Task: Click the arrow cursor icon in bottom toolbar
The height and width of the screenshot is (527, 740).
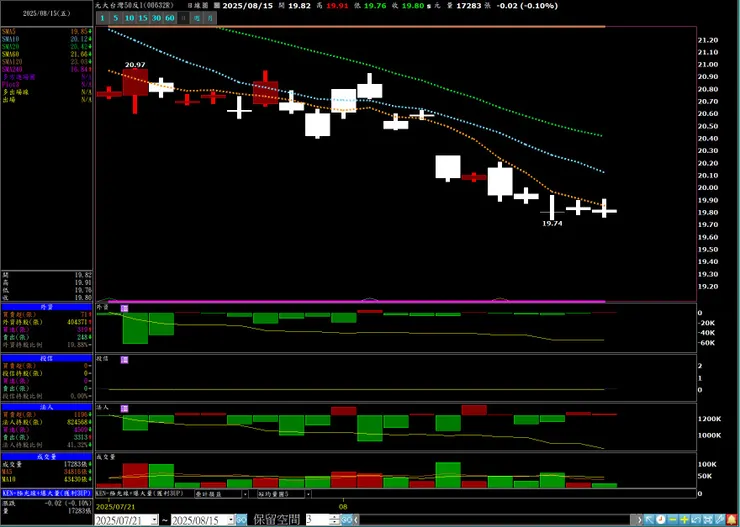Action: [649, 519]
